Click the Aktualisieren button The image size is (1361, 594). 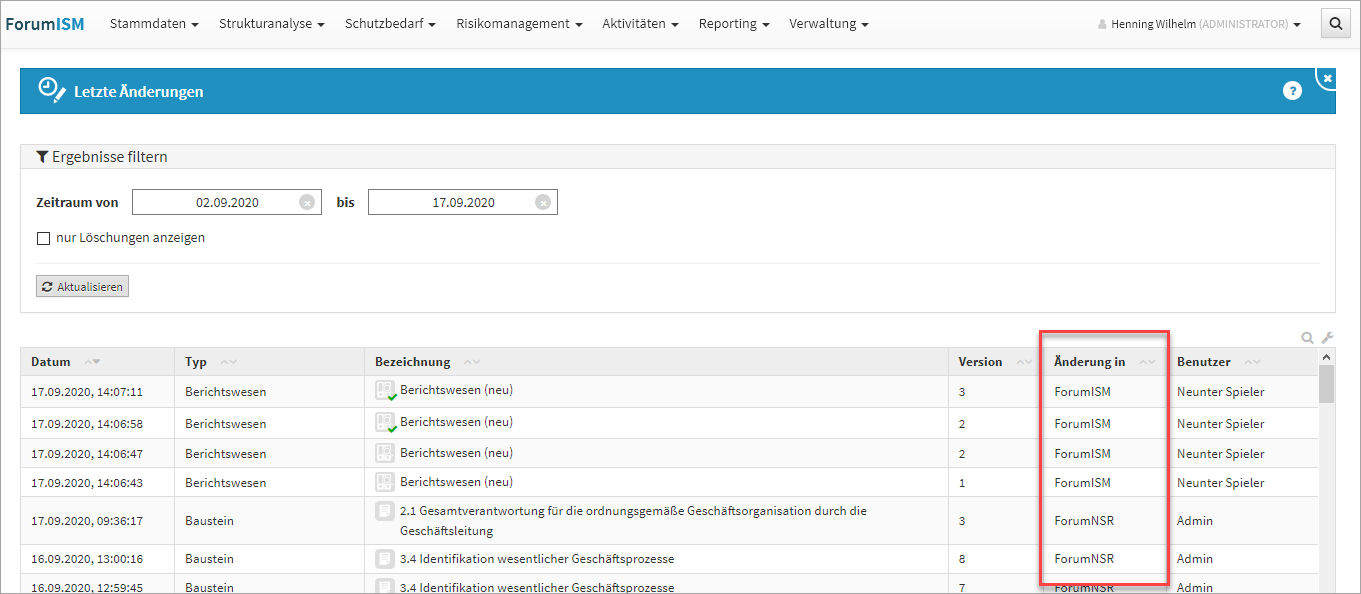coord(82,287)
